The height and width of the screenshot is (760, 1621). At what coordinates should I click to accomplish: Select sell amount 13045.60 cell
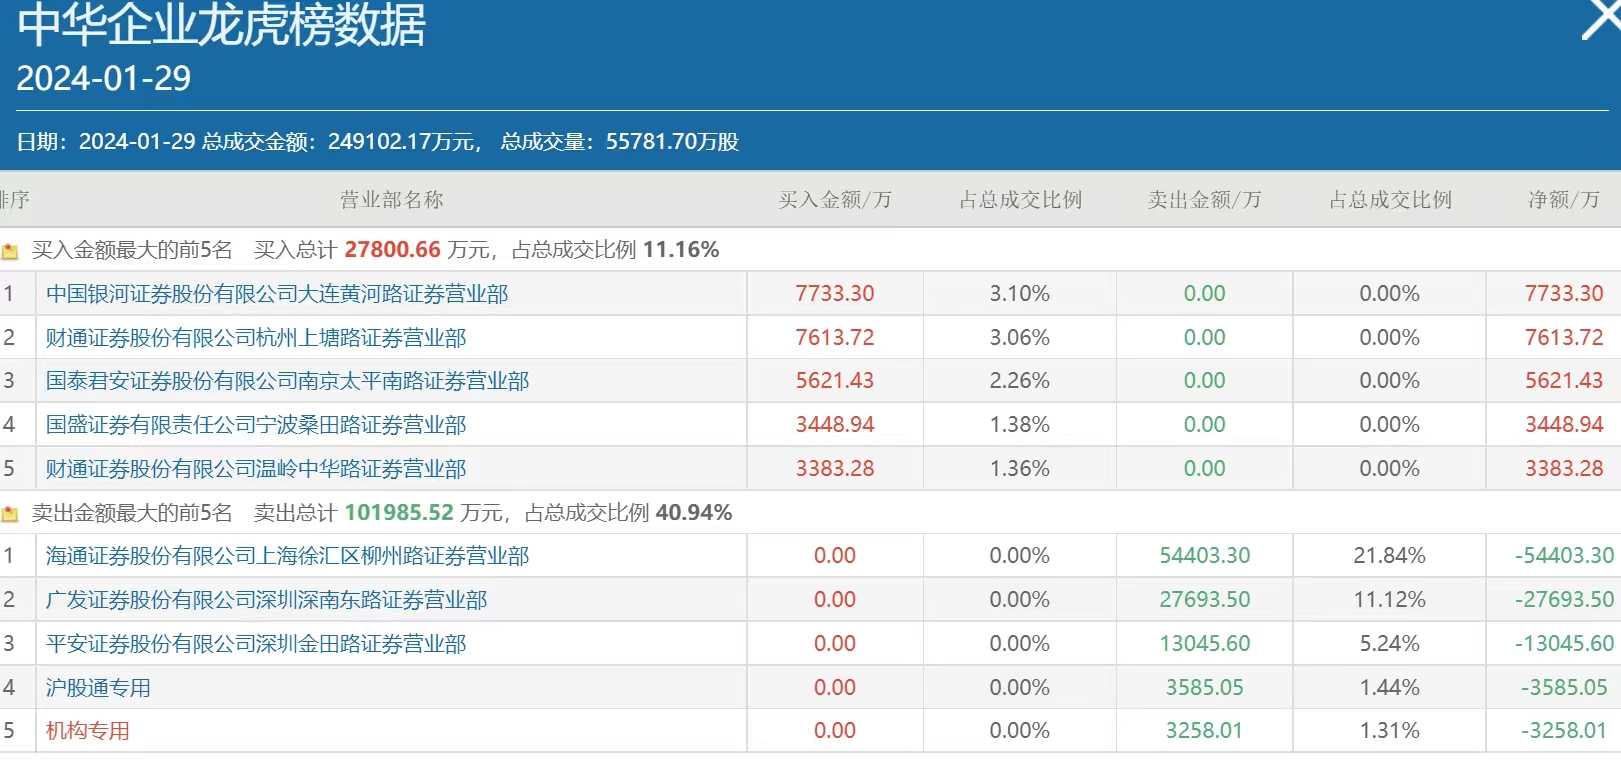[1205, 644]
